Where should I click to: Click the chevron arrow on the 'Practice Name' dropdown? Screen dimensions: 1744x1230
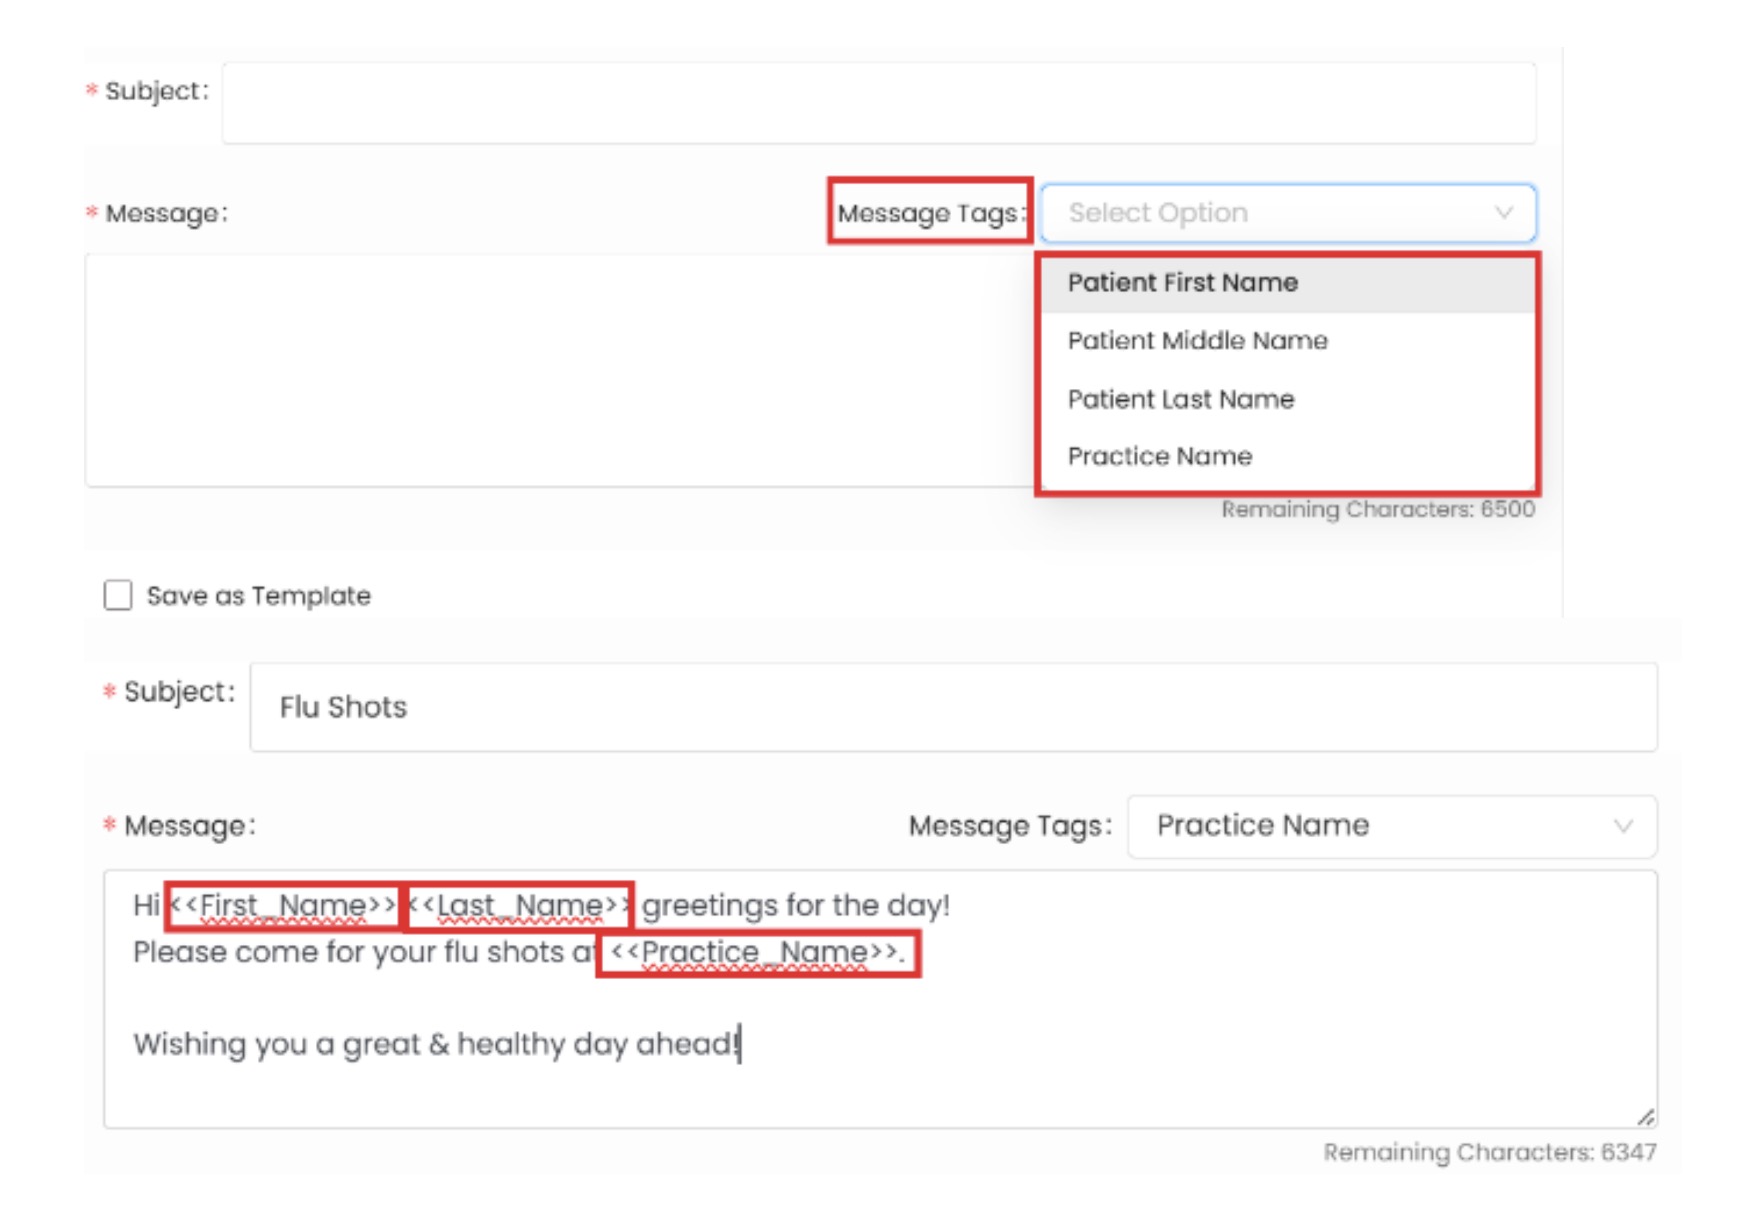pyautogui.click(x=1623, y=826)
